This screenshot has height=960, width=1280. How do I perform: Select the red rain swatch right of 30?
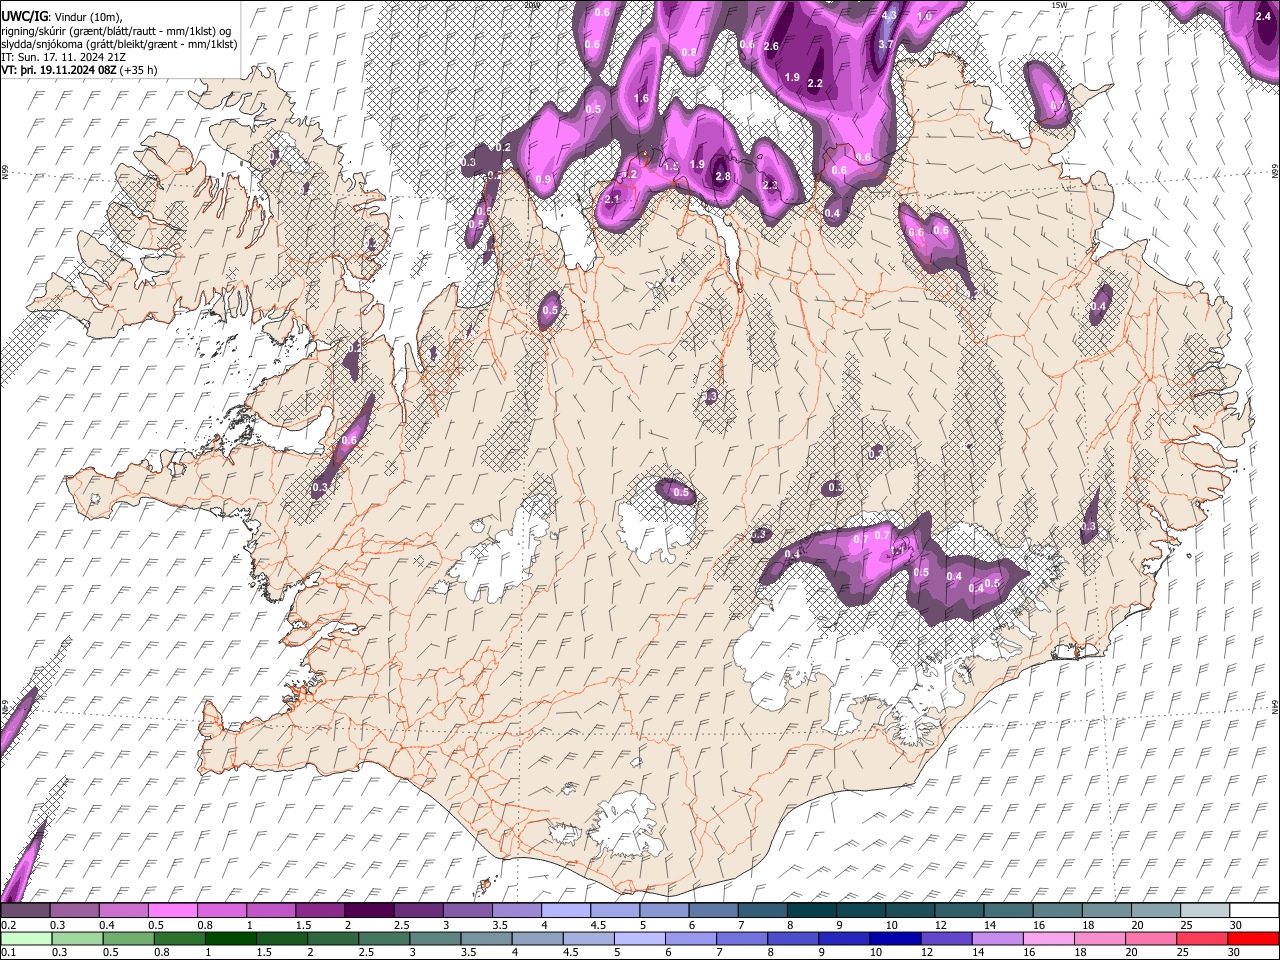1253,938
